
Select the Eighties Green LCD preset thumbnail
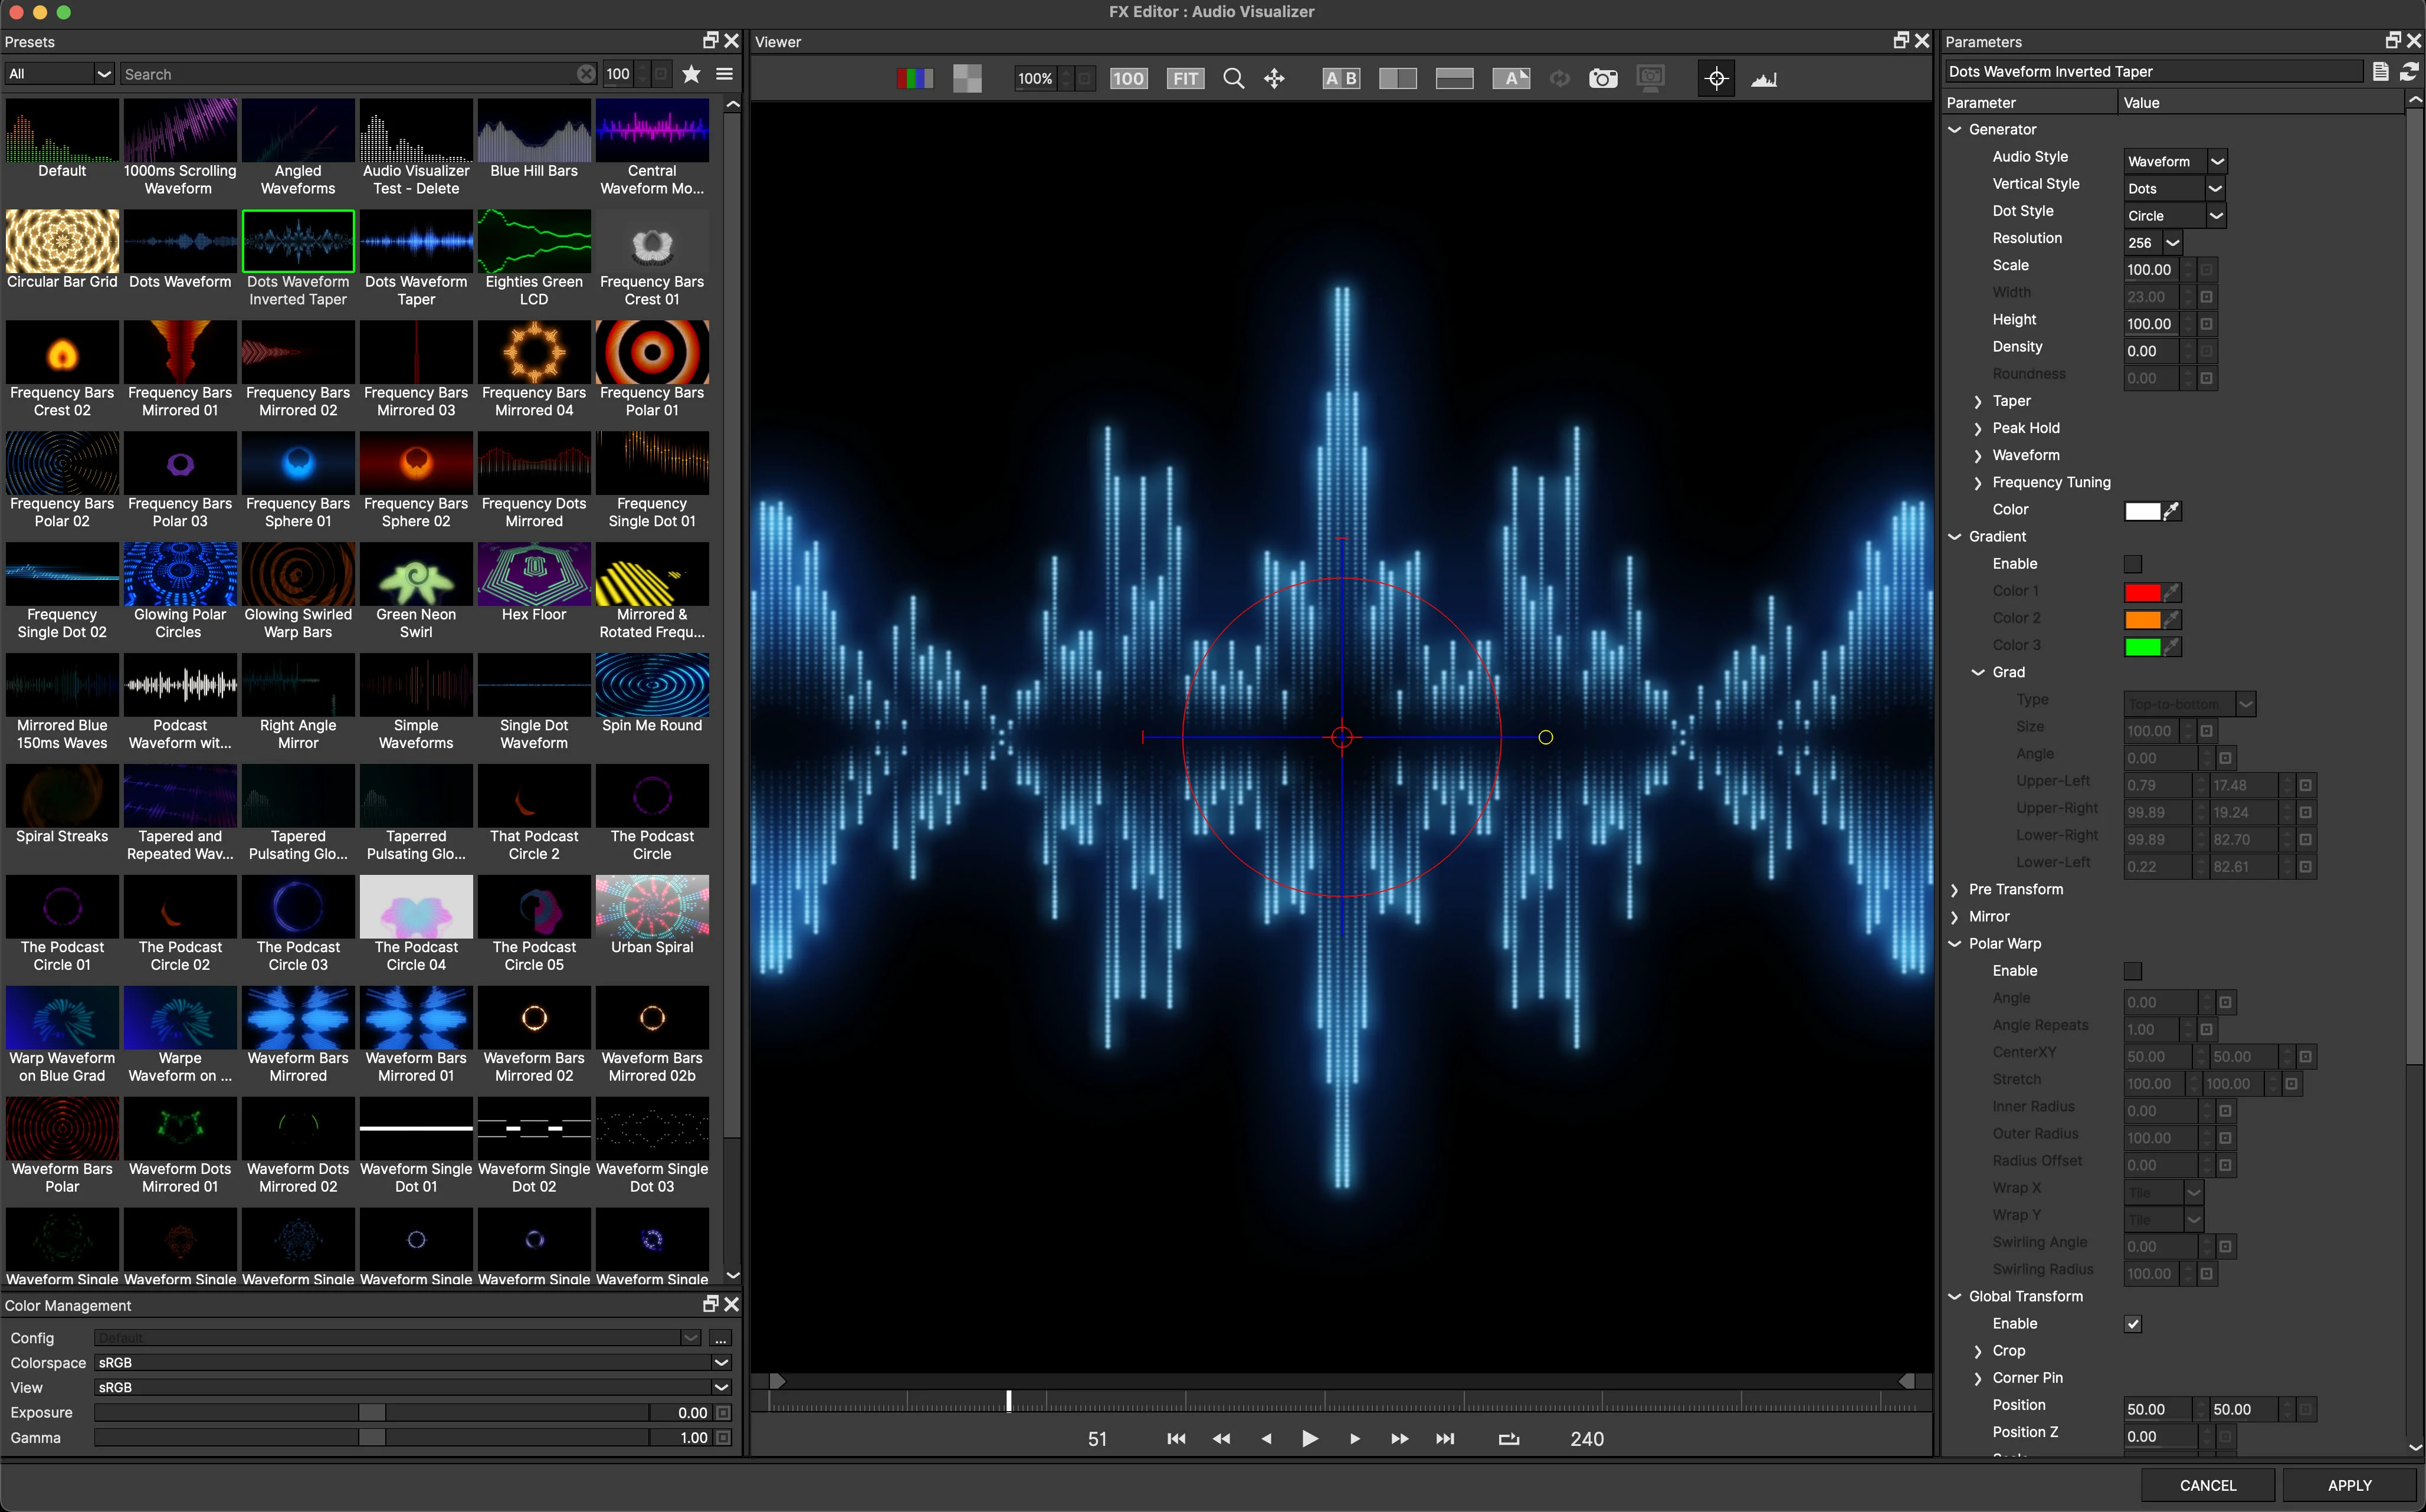[x=534, y=242]
